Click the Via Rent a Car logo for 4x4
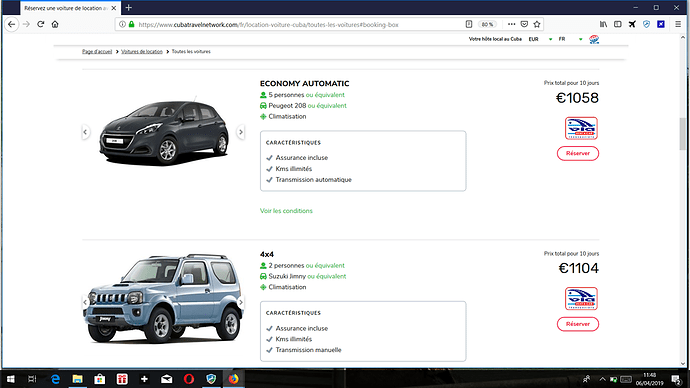This screenshot has height=388, width=690. (x=581, y=298)
